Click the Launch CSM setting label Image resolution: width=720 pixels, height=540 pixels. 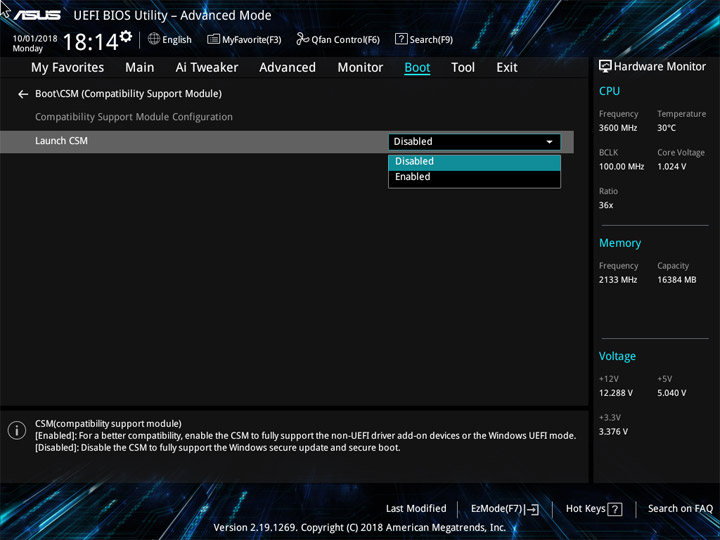coord(61,141)
